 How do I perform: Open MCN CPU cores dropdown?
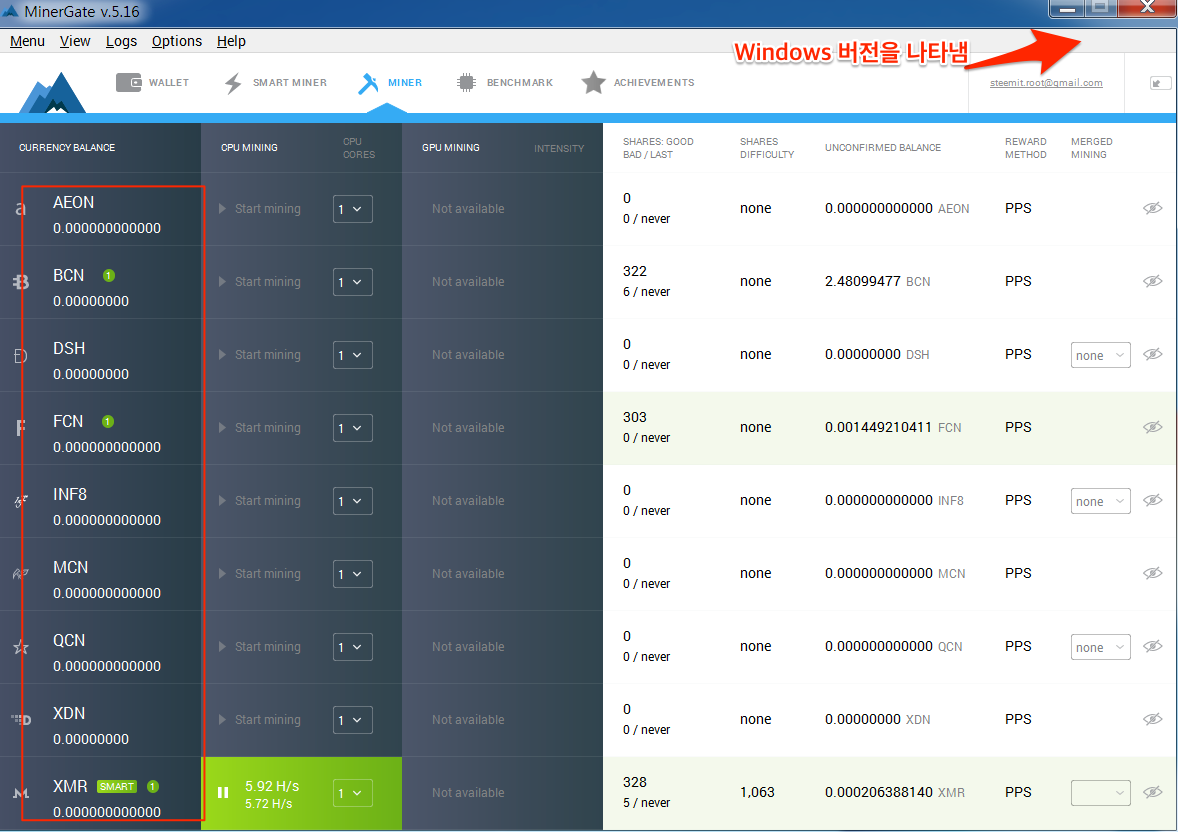tap(352, 573)
